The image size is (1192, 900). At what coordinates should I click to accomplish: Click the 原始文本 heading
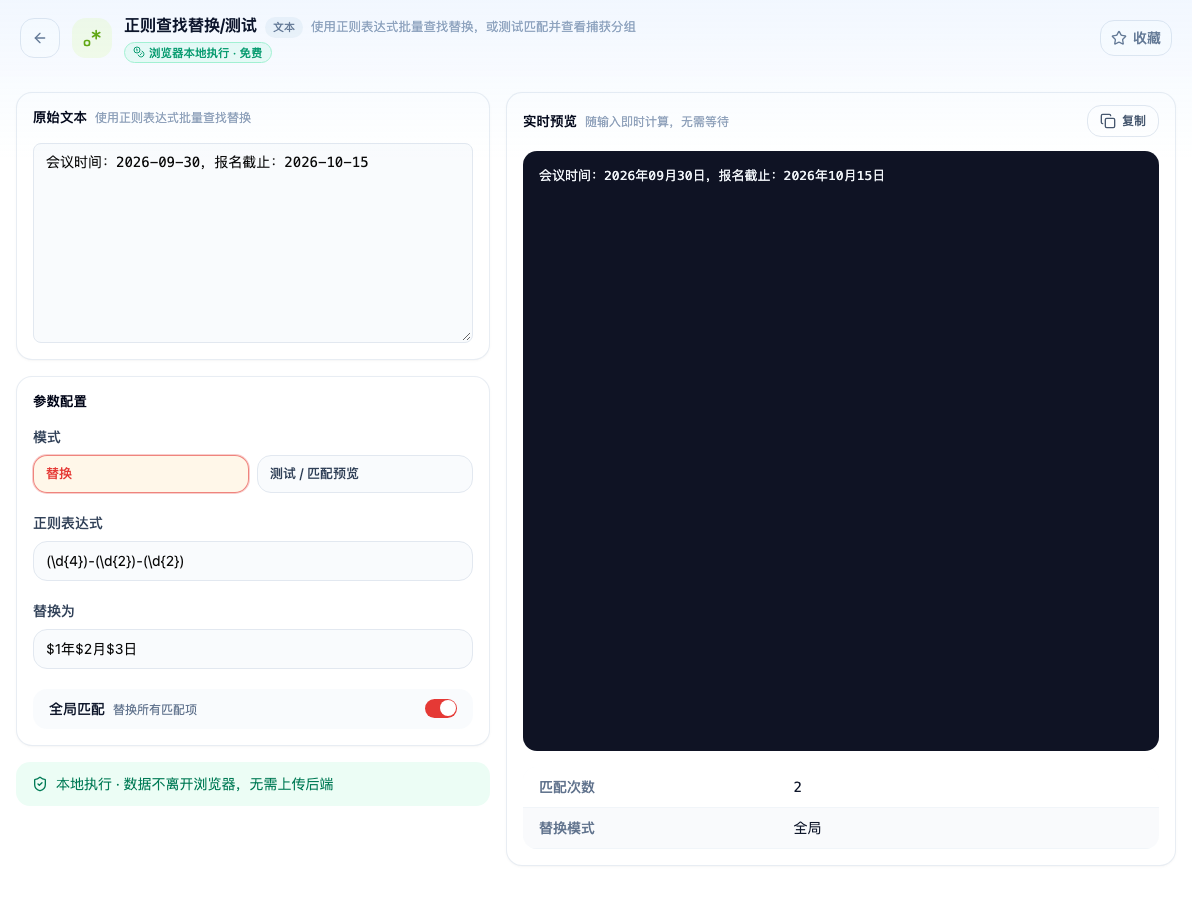coord(60,118)
